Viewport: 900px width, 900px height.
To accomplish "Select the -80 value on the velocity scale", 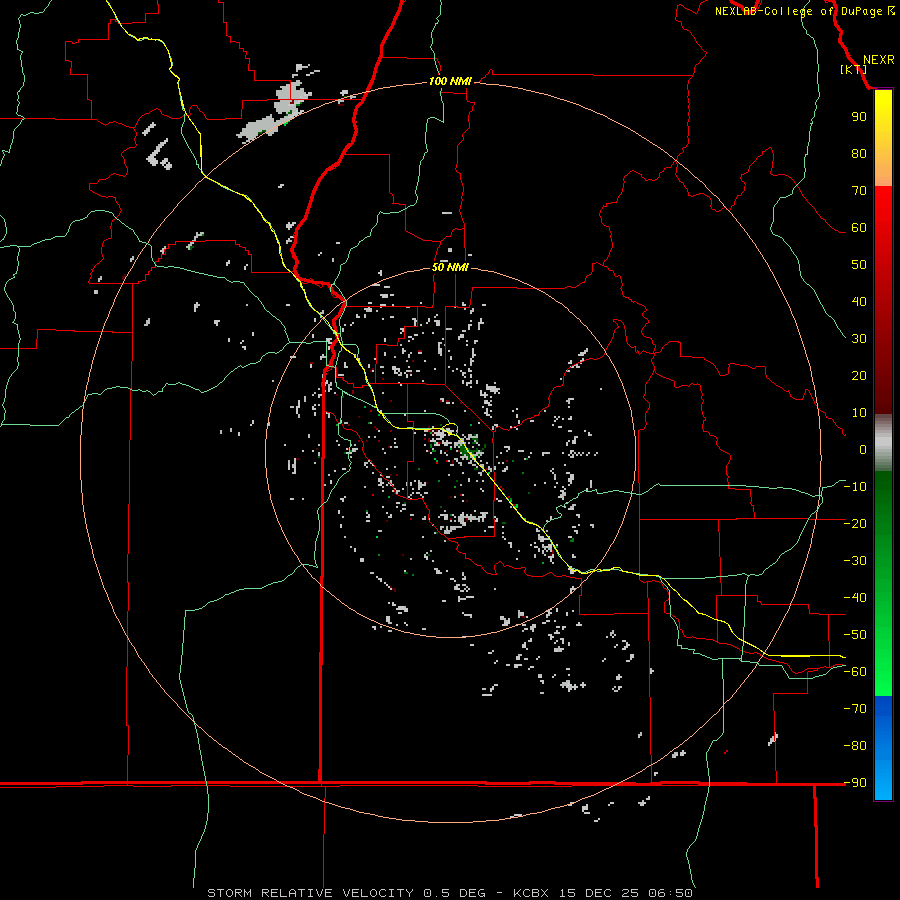I will pos(855,746).
